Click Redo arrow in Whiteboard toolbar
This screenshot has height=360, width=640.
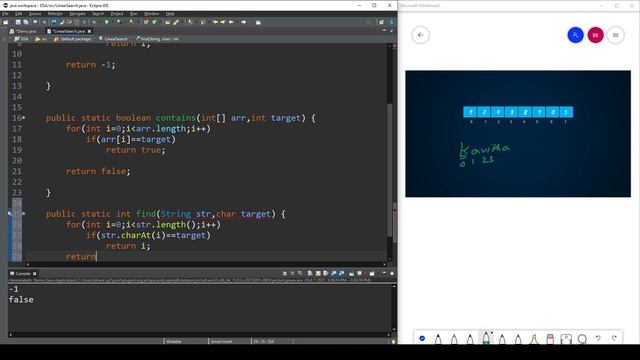click(614, 338)
